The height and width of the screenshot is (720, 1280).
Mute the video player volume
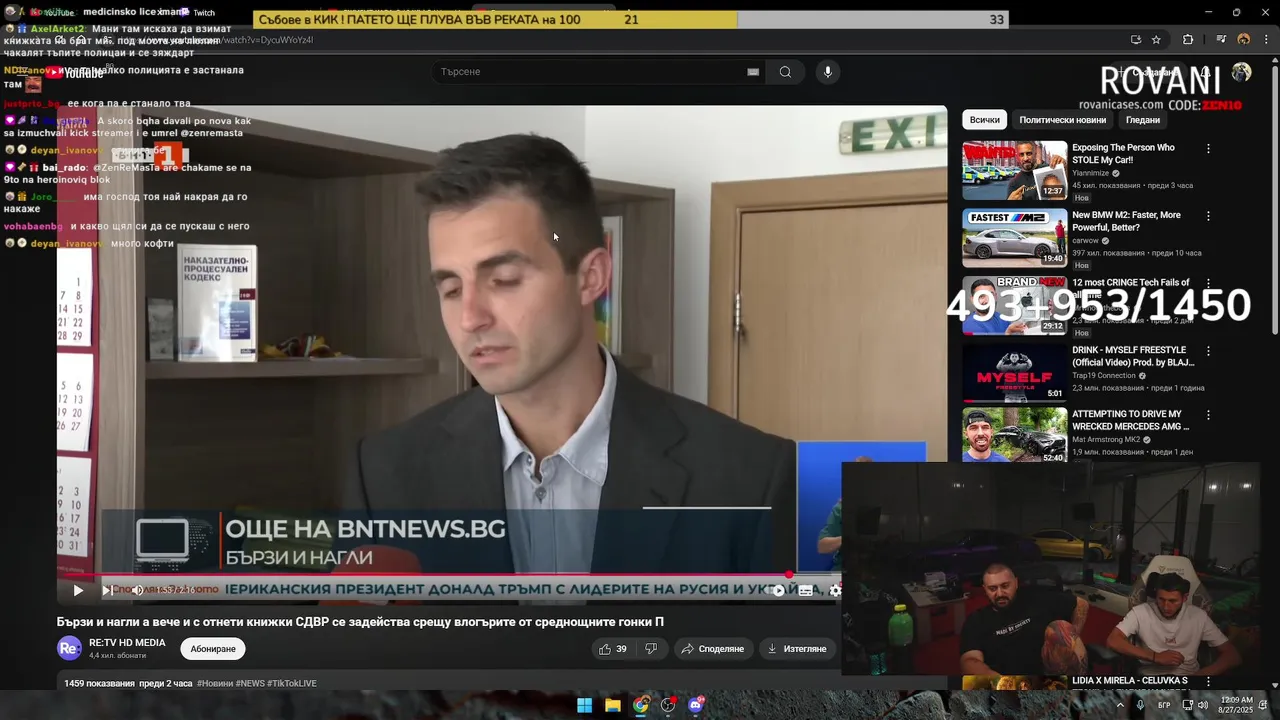point(137,590)
